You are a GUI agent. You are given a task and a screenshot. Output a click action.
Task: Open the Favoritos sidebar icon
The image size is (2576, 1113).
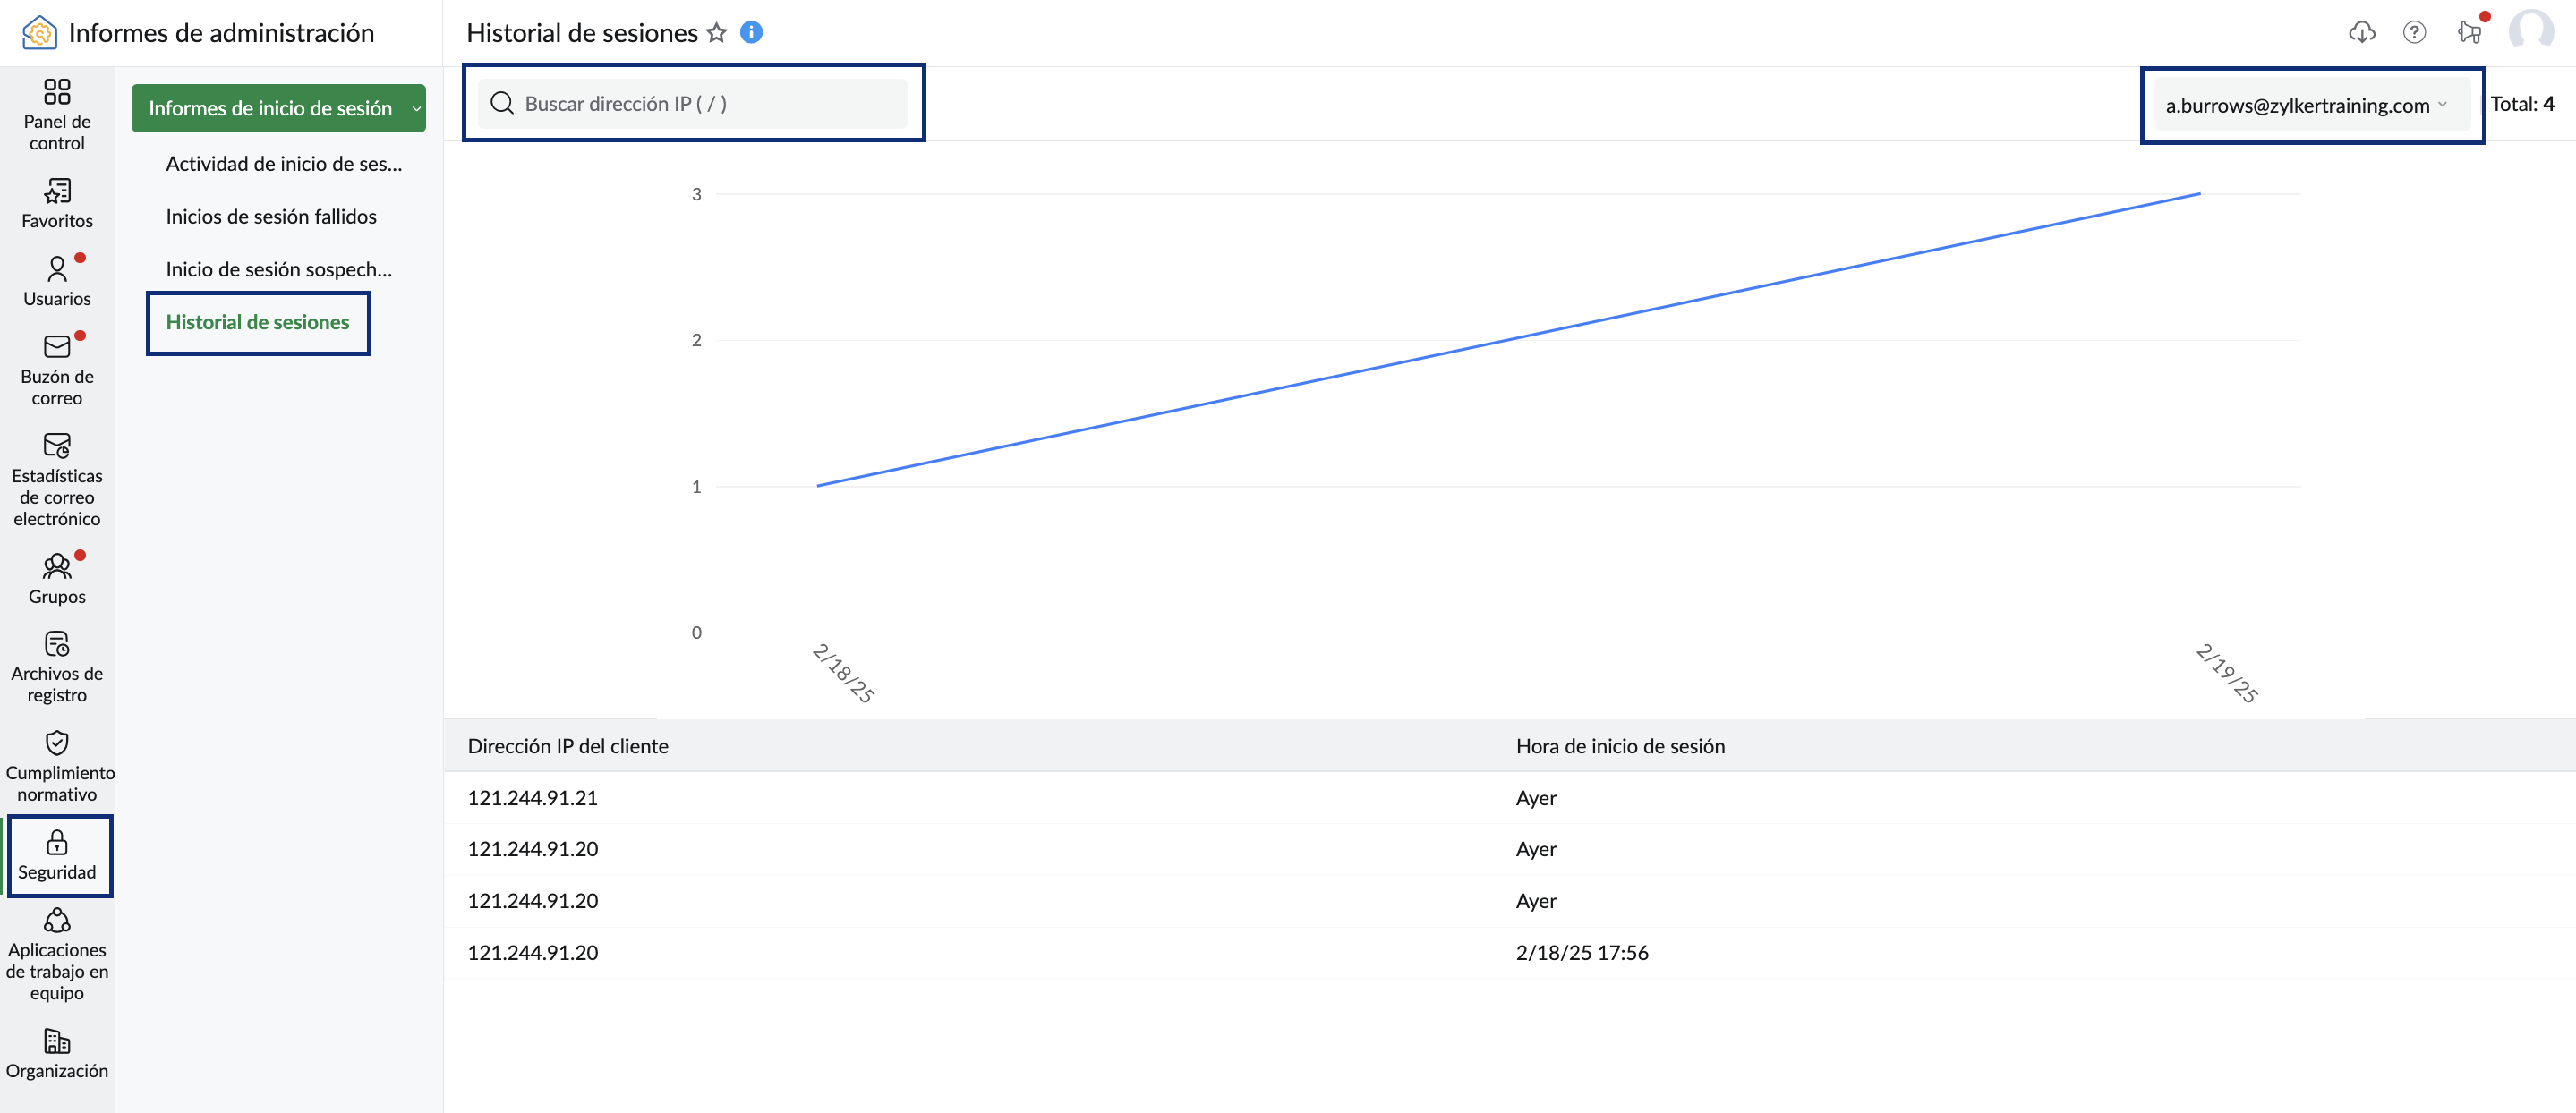tap(57, 191)
